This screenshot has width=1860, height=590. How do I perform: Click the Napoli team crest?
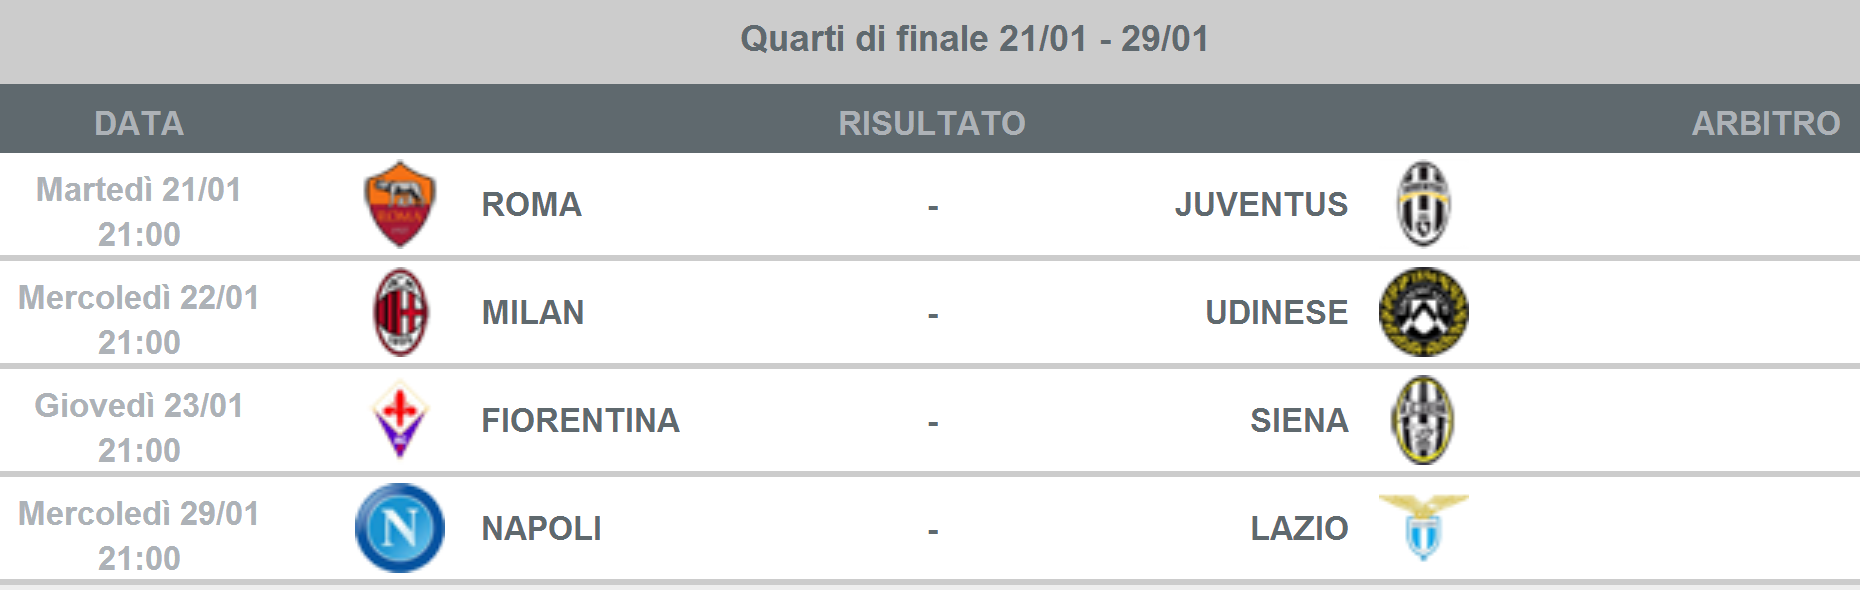[x=400, y=528]
